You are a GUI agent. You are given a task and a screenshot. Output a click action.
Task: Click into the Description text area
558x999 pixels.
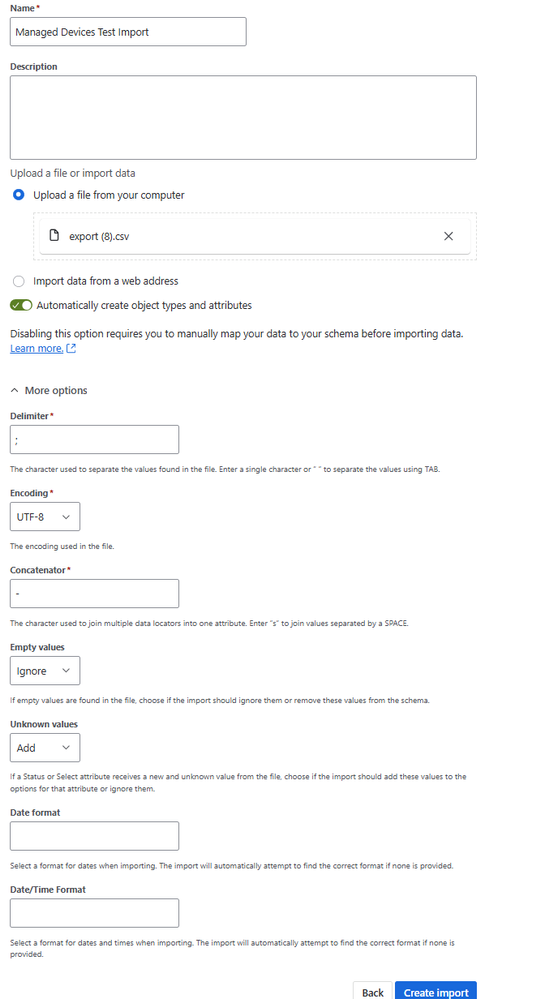pos(243,118)
